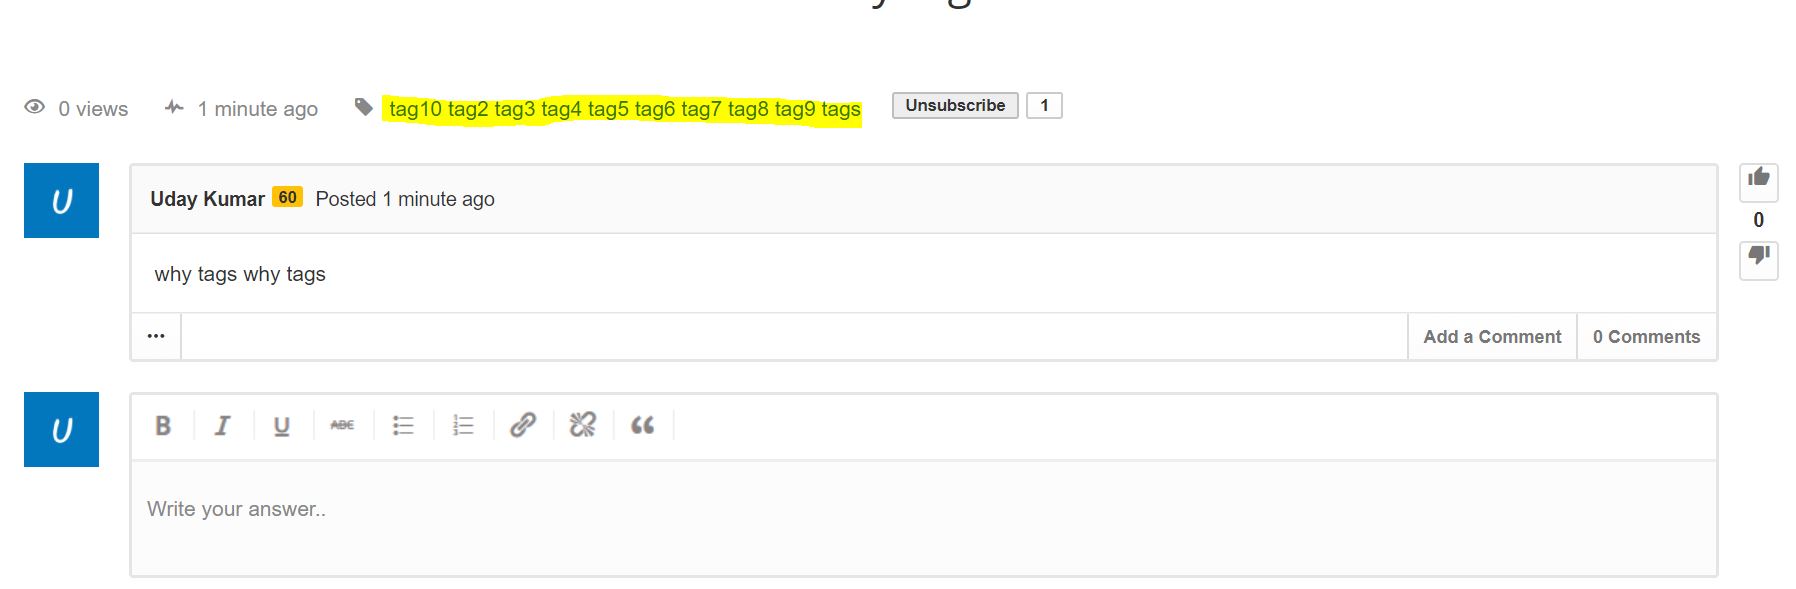Click the eye icon next to views
The image size is (1796, 589).
pyautogui.click(x=35, y=107)
